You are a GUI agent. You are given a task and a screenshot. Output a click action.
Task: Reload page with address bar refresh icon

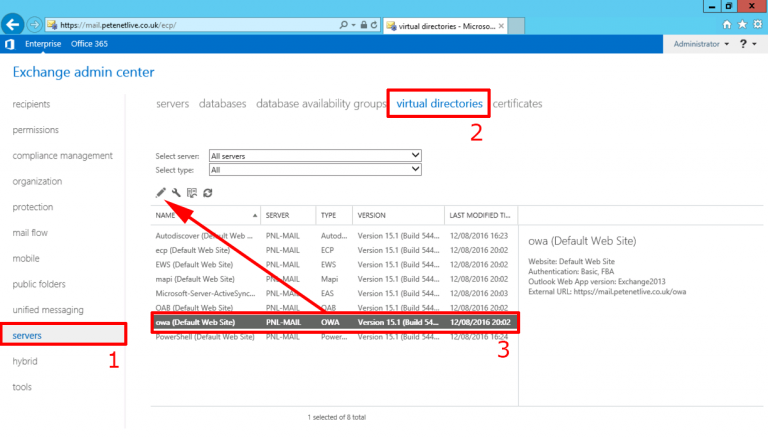[x=374, y=25]
